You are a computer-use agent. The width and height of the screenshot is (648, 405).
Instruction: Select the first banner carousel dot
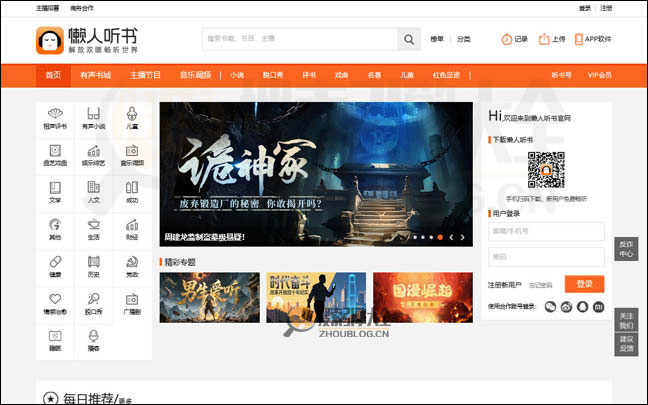coord(415,237)
